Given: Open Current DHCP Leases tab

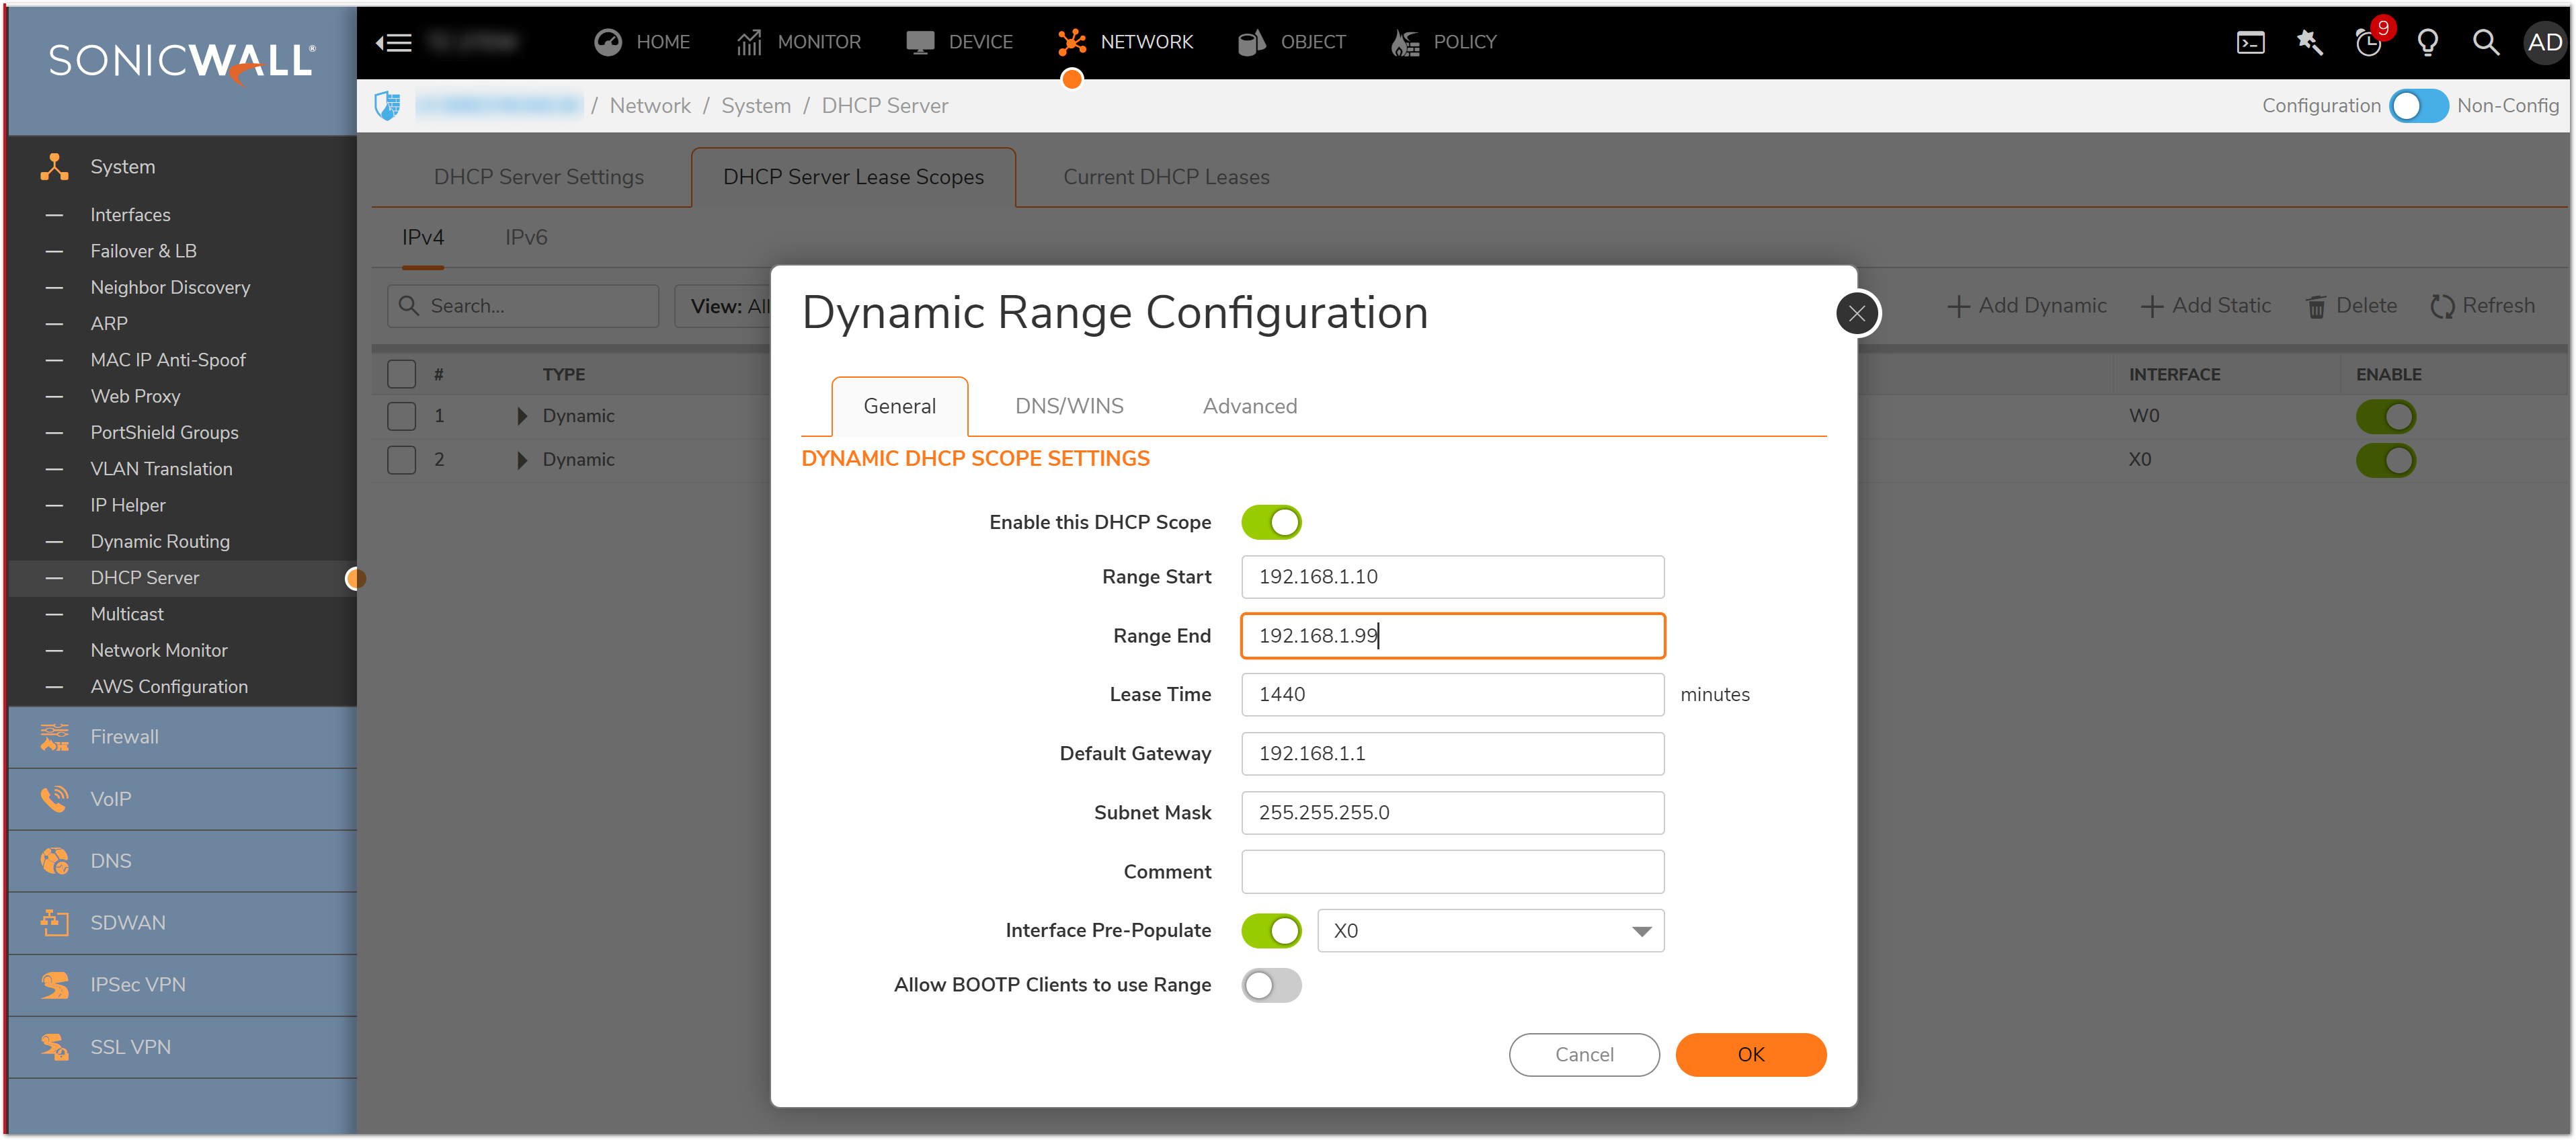Looking at the screenshot, I should pos(1166,177).
